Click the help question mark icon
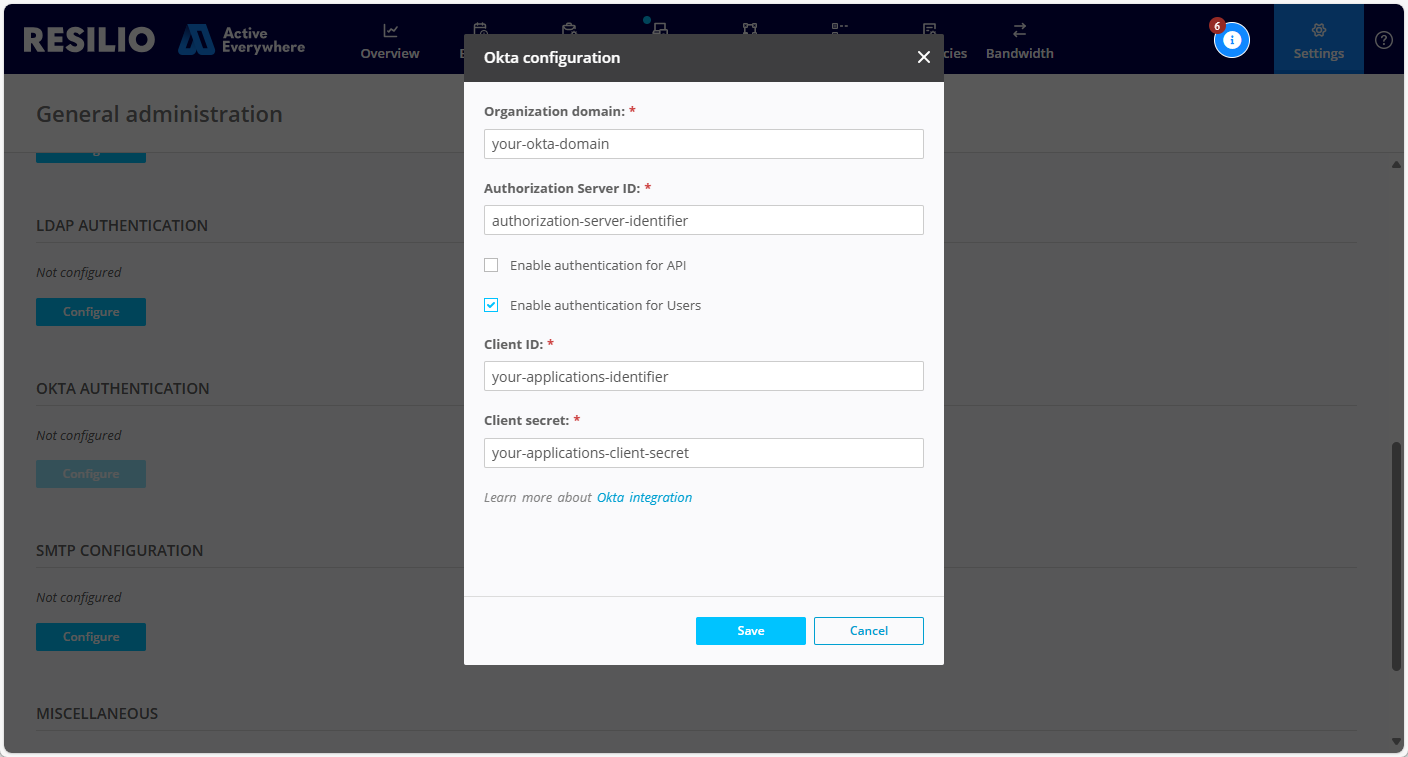1408x757 pixels. (1384, 40)
